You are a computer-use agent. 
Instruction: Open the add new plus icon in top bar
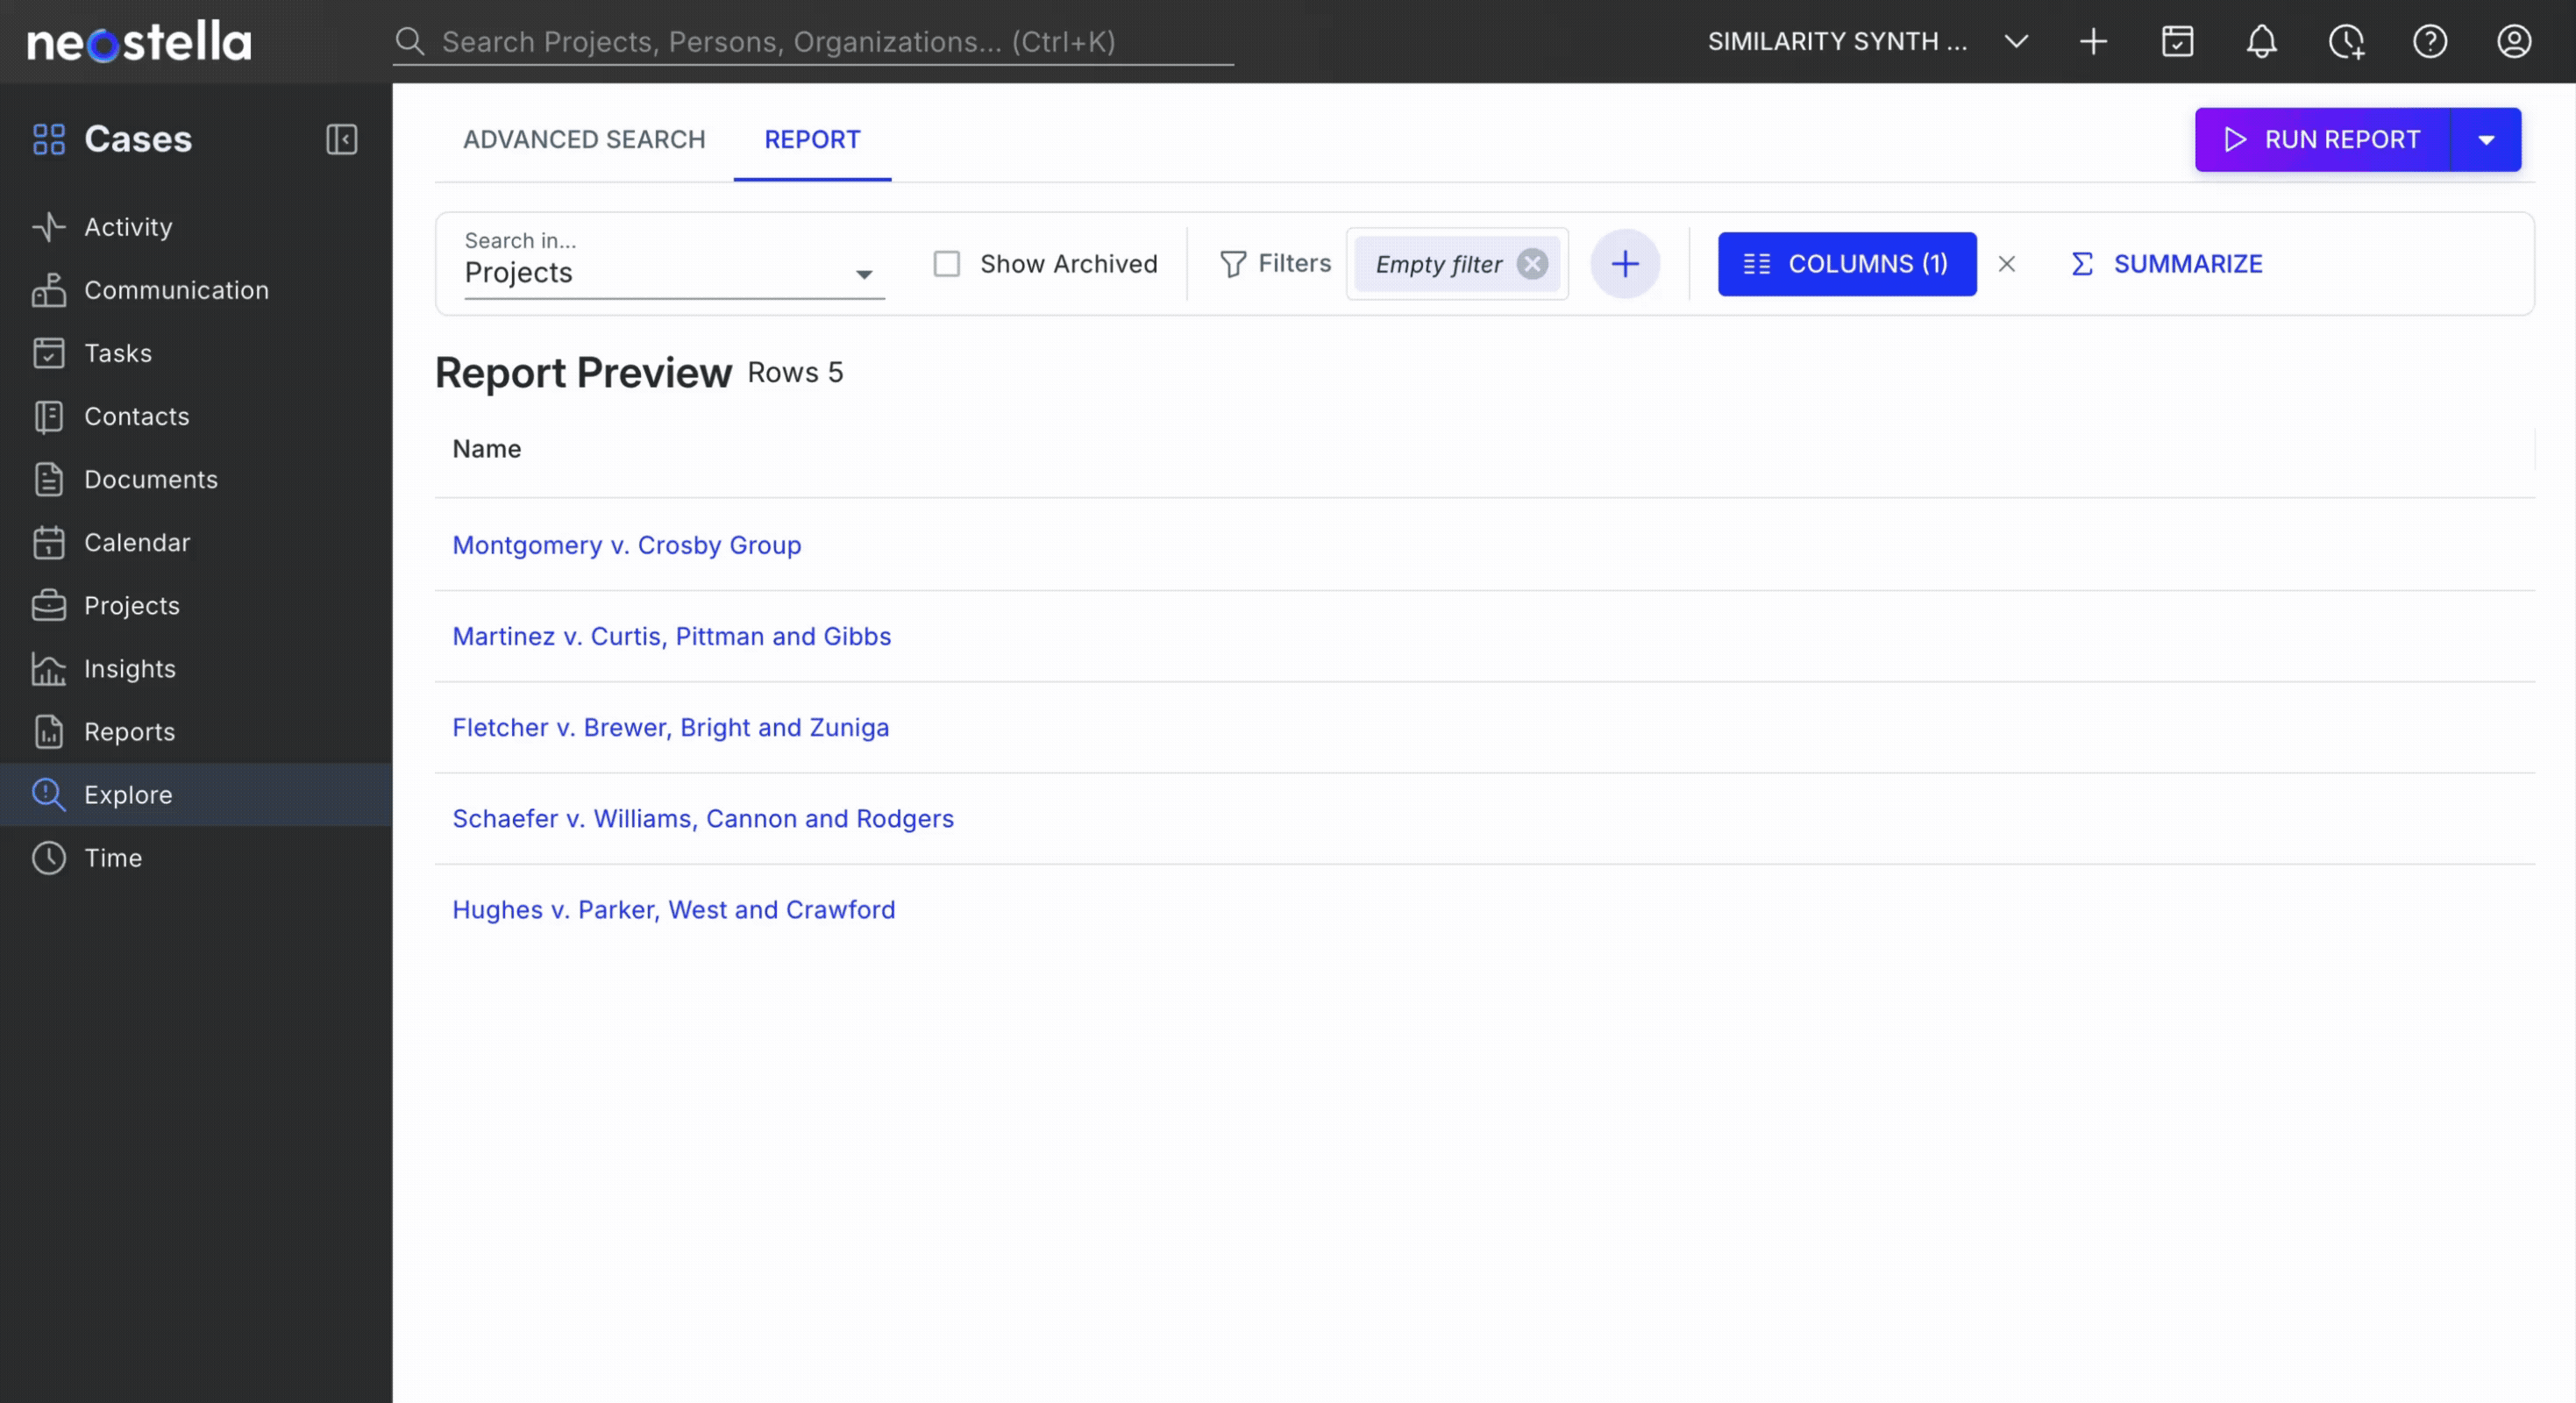click(2093, 42)
